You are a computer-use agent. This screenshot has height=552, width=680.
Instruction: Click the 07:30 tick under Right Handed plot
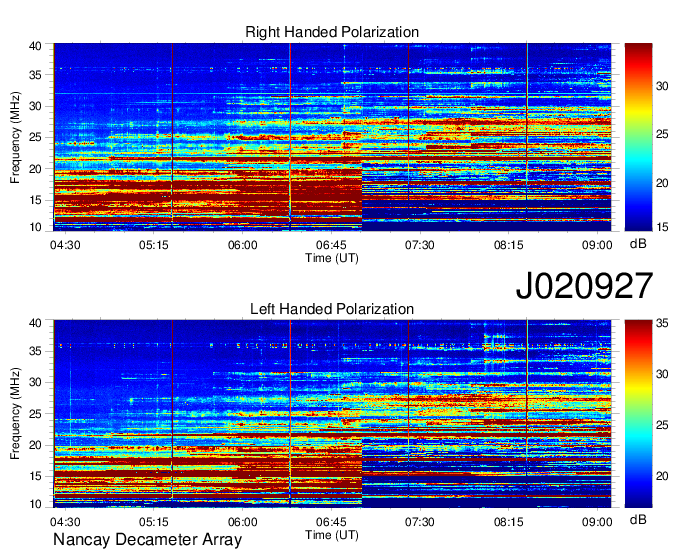point(419,245)
